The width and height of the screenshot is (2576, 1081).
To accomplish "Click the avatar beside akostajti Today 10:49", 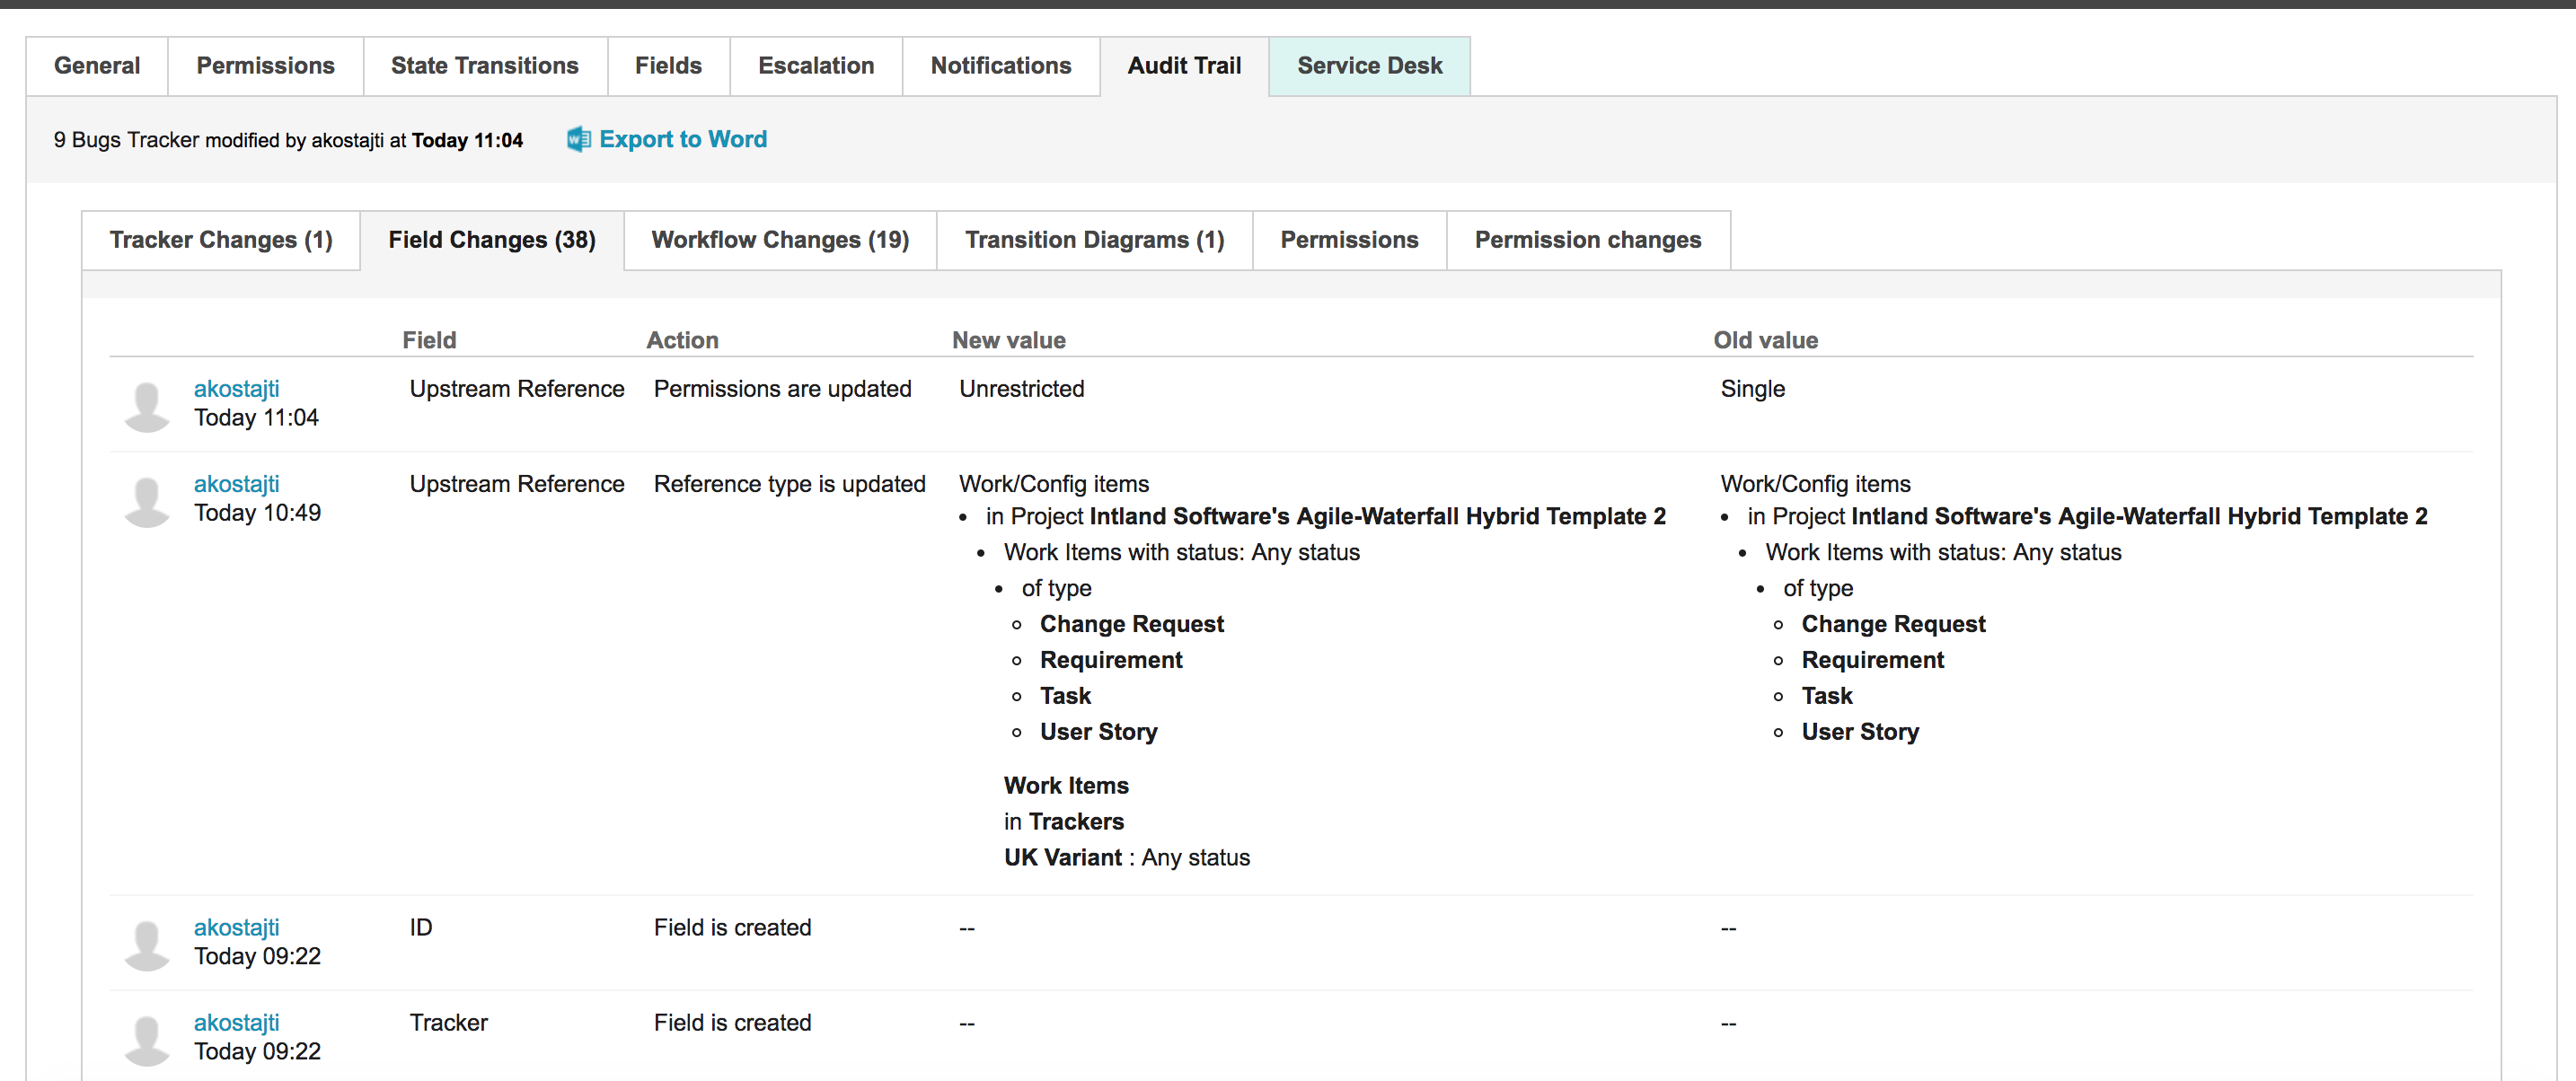I will click(x=146, y=499).
